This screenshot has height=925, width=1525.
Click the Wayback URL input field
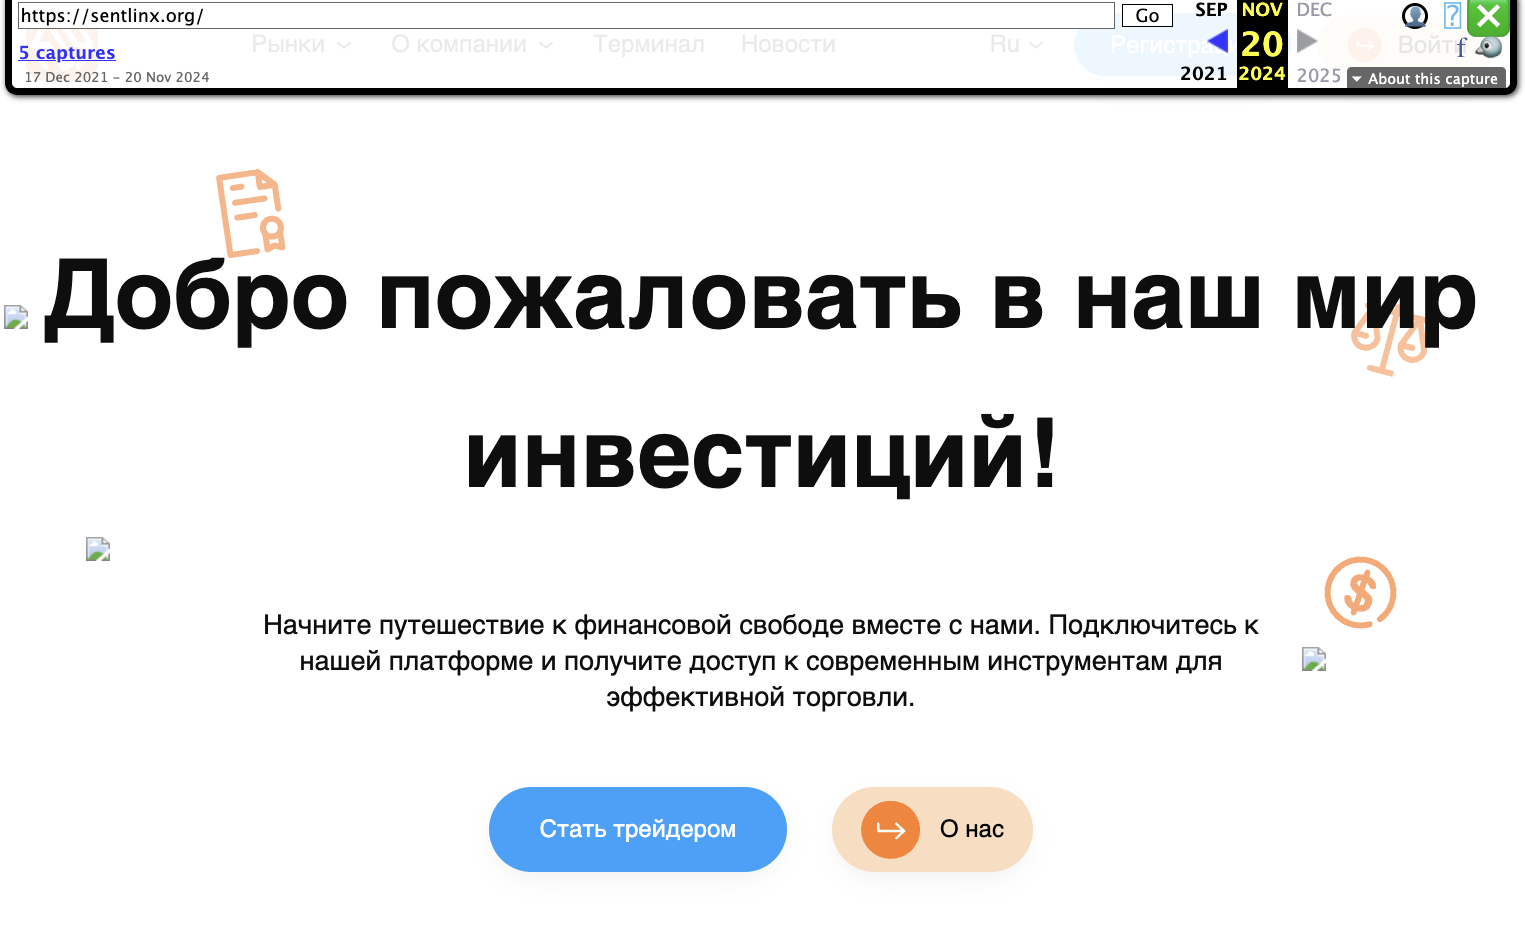click(566, 15)
